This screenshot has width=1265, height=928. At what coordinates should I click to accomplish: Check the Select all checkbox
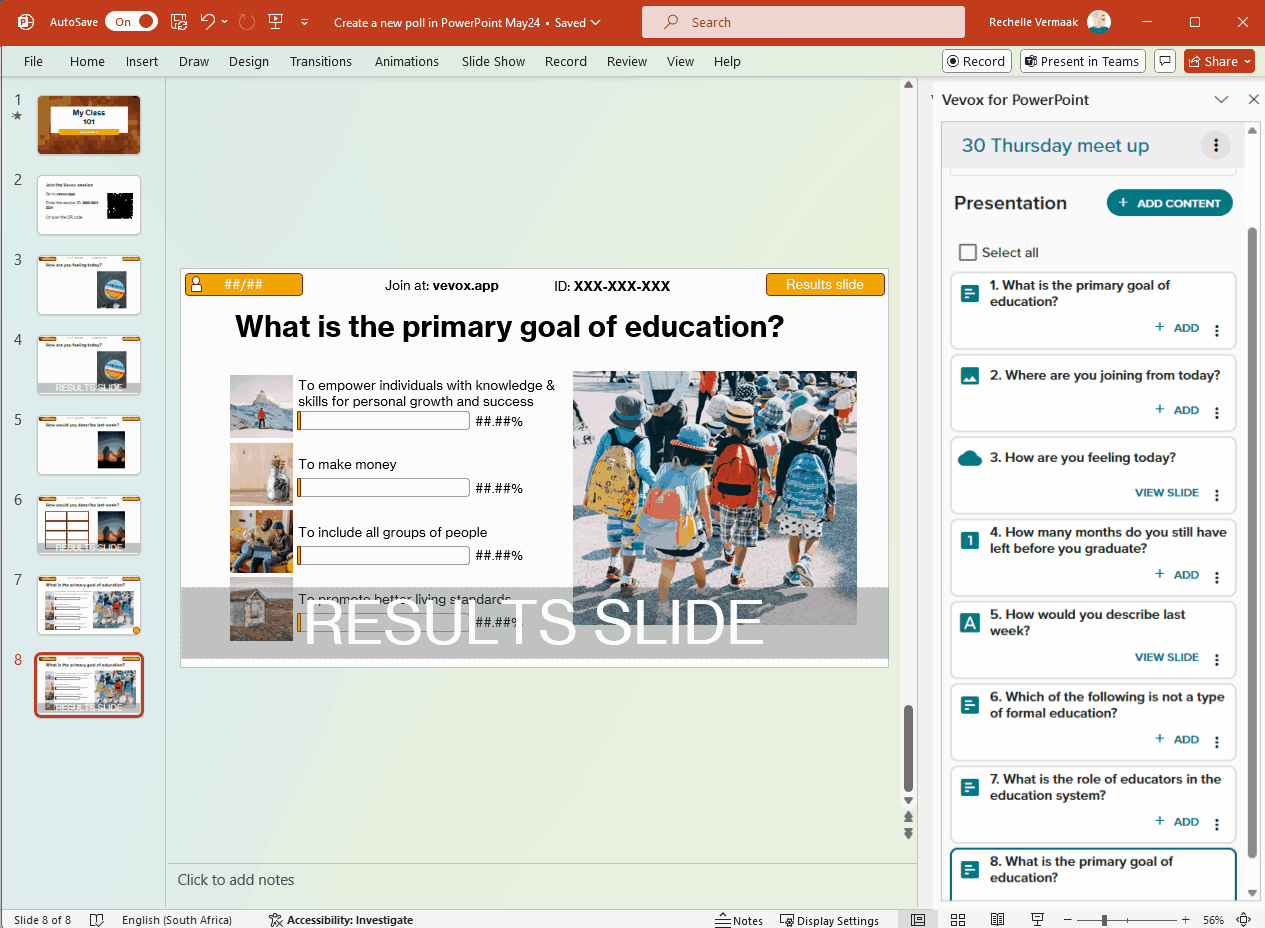967,252
